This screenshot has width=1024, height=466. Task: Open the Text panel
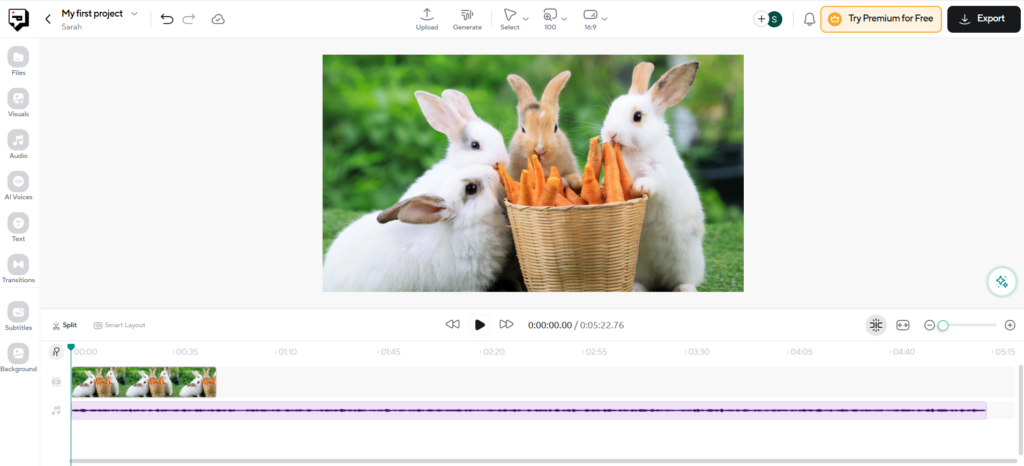(18, 228)
